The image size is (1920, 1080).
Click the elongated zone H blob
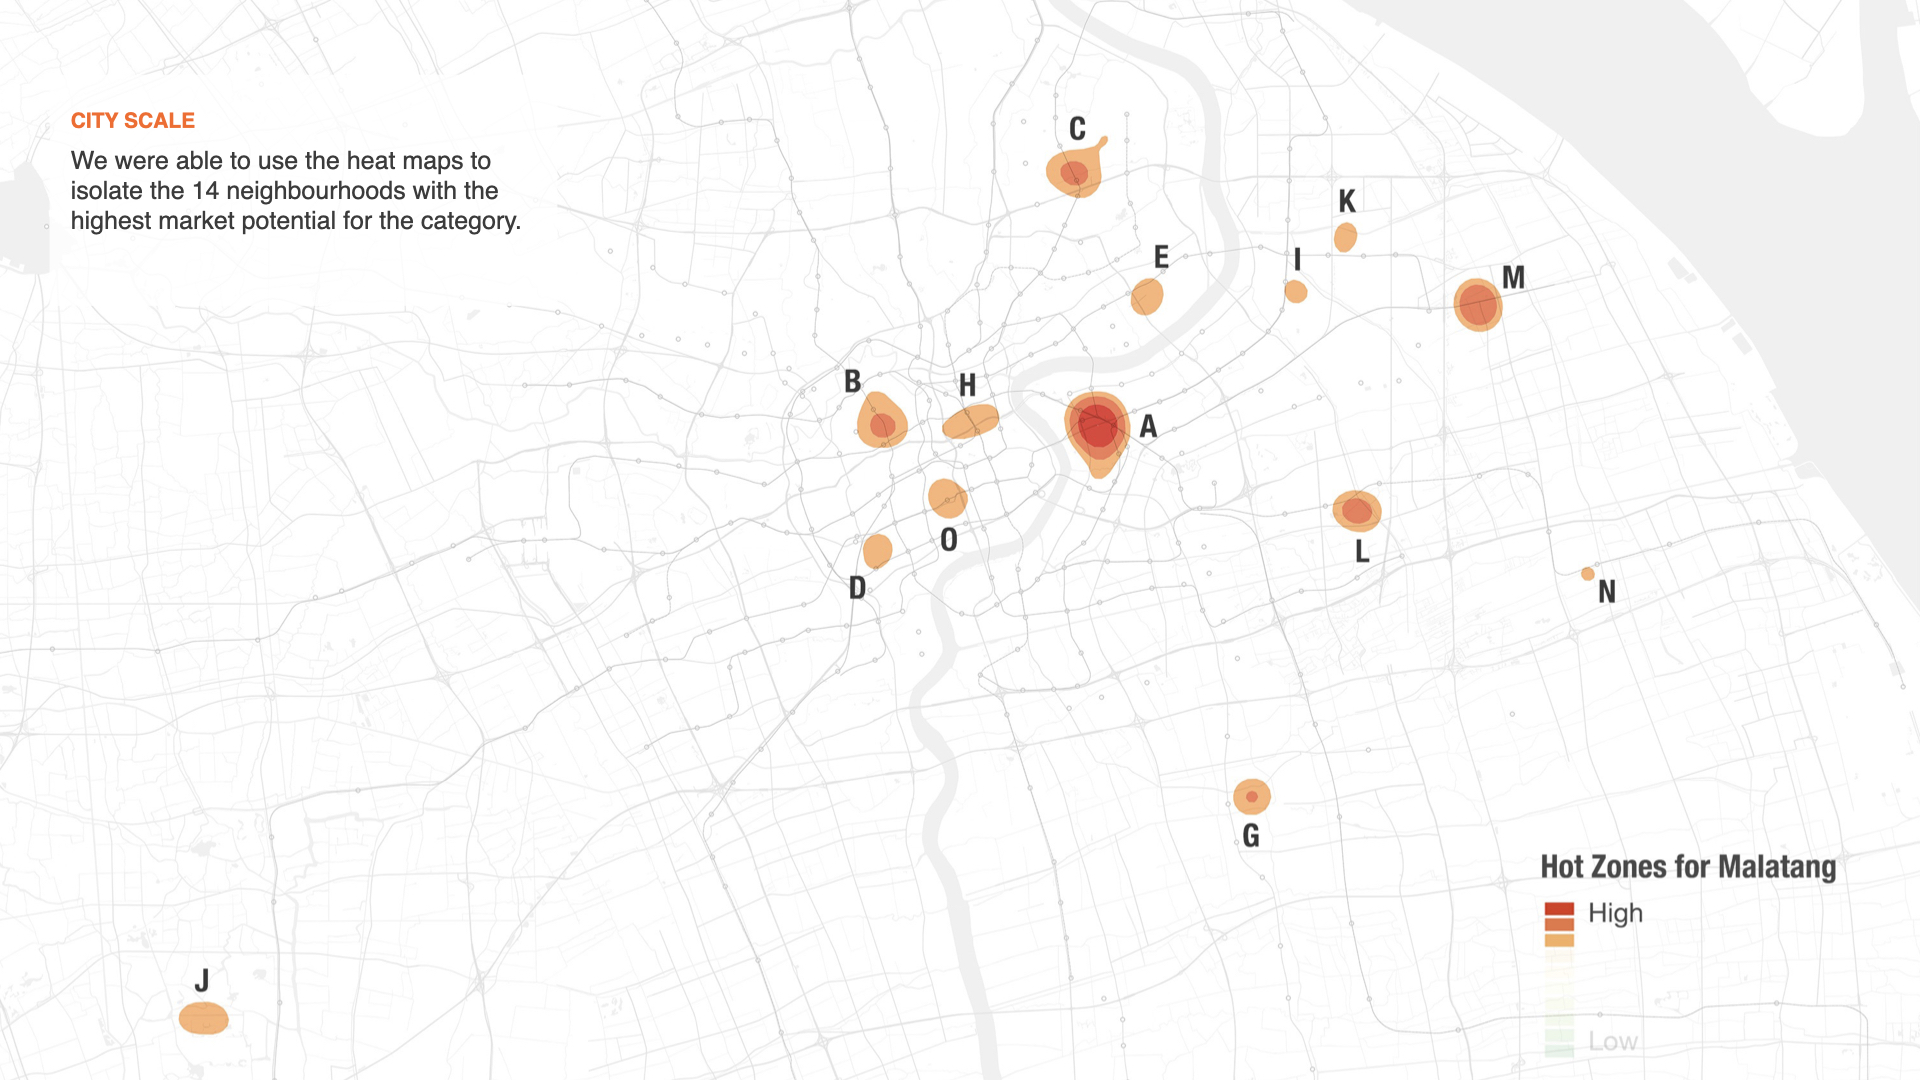pos(970,422)
